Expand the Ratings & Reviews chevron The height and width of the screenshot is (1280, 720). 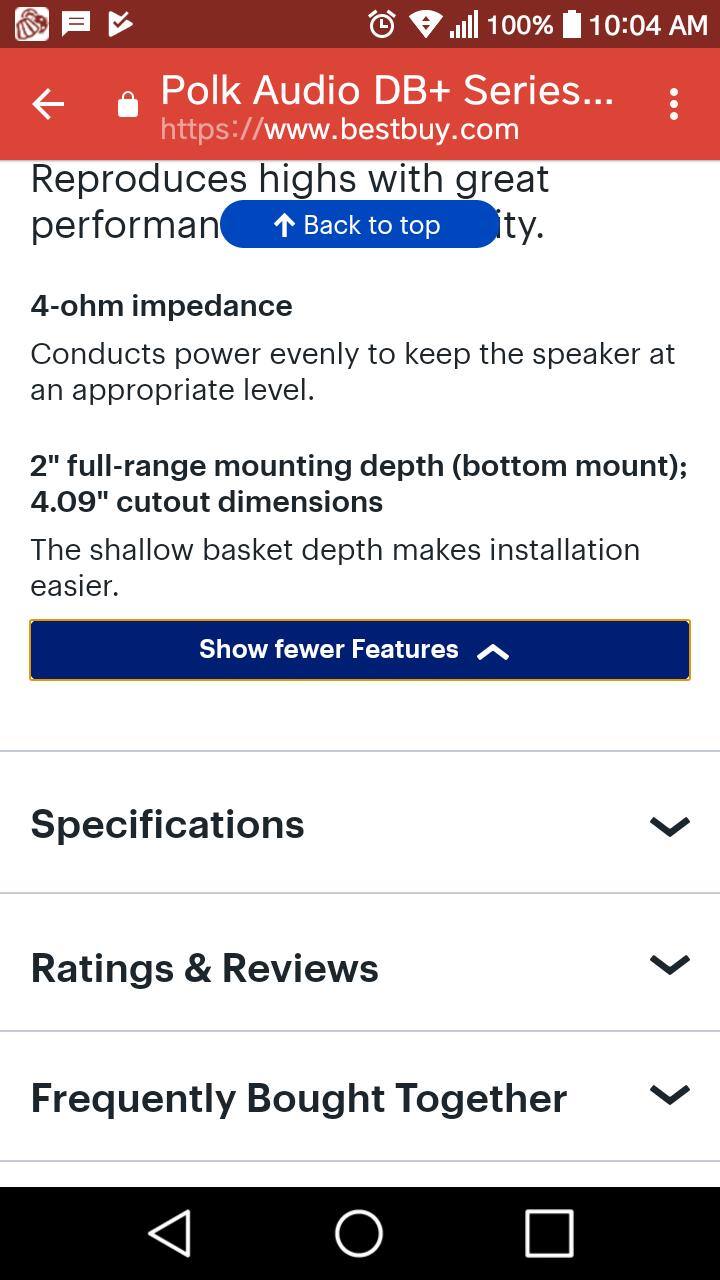point(669,964)
